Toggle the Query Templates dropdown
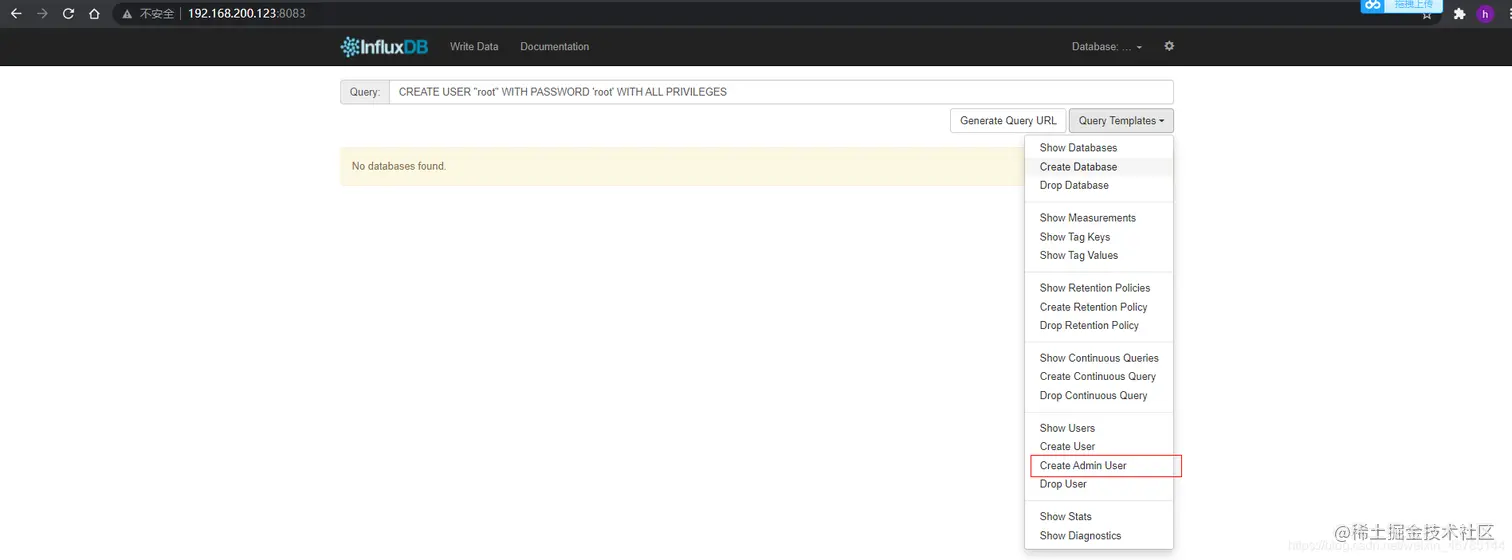This screenshot has width=1512, height=560. pyautogui.click(x=1121, y=121)
